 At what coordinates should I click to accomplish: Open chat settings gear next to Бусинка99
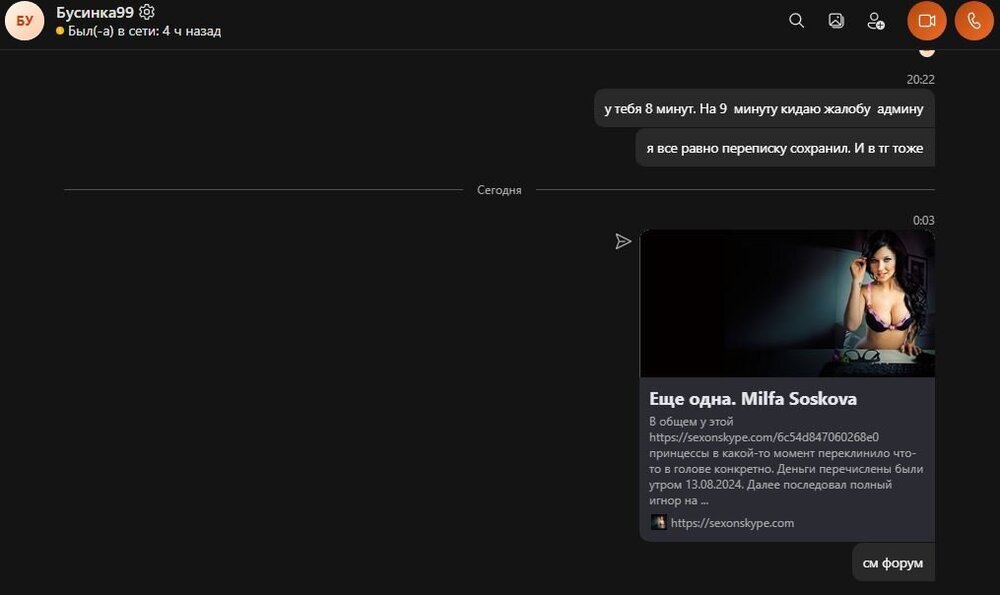click(147, 12)
